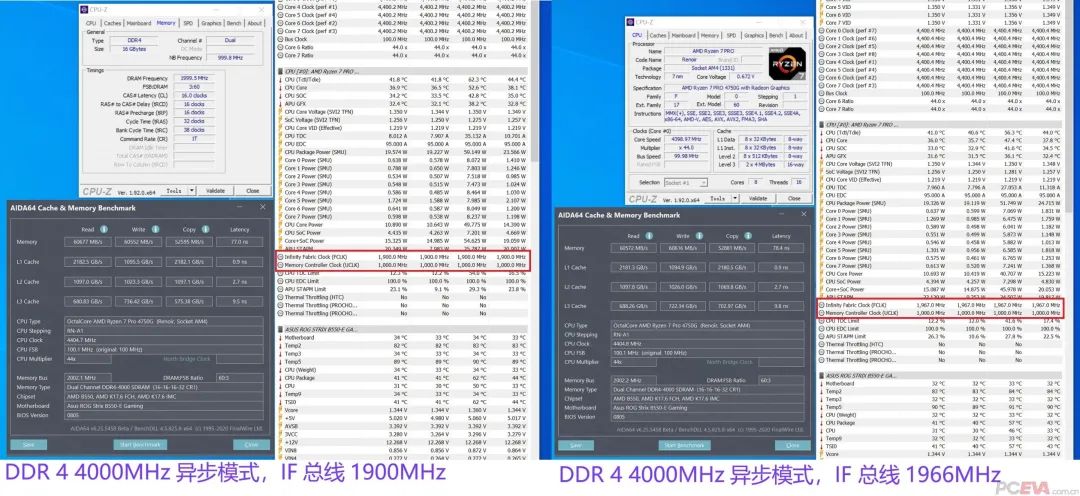This screenshot has height=496, width=1080.
Task: Click clock icon of FCLK row reading 1,900.0 MHz
Action: [x=280, y=257]
